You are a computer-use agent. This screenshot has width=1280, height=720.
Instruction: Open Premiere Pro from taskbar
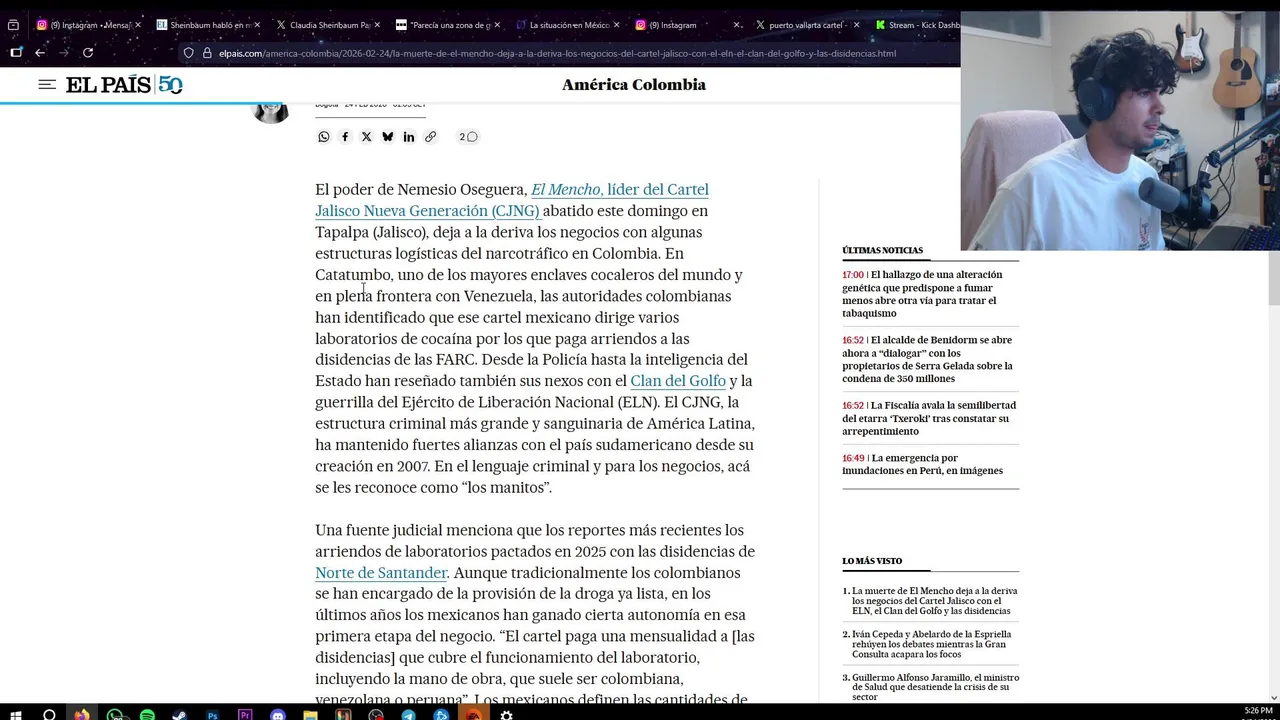pyautogui.click(x=245, y=715)
